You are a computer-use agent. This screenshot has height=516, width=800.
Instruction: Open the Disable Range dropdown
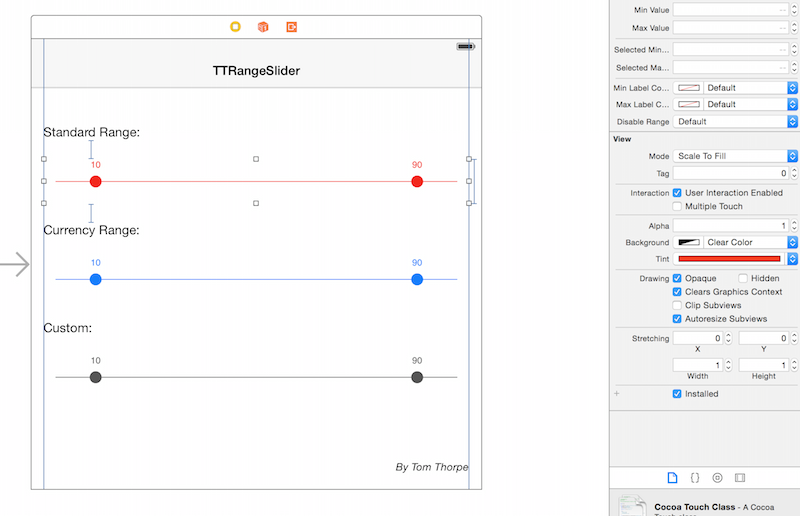(x=735, y=121)
